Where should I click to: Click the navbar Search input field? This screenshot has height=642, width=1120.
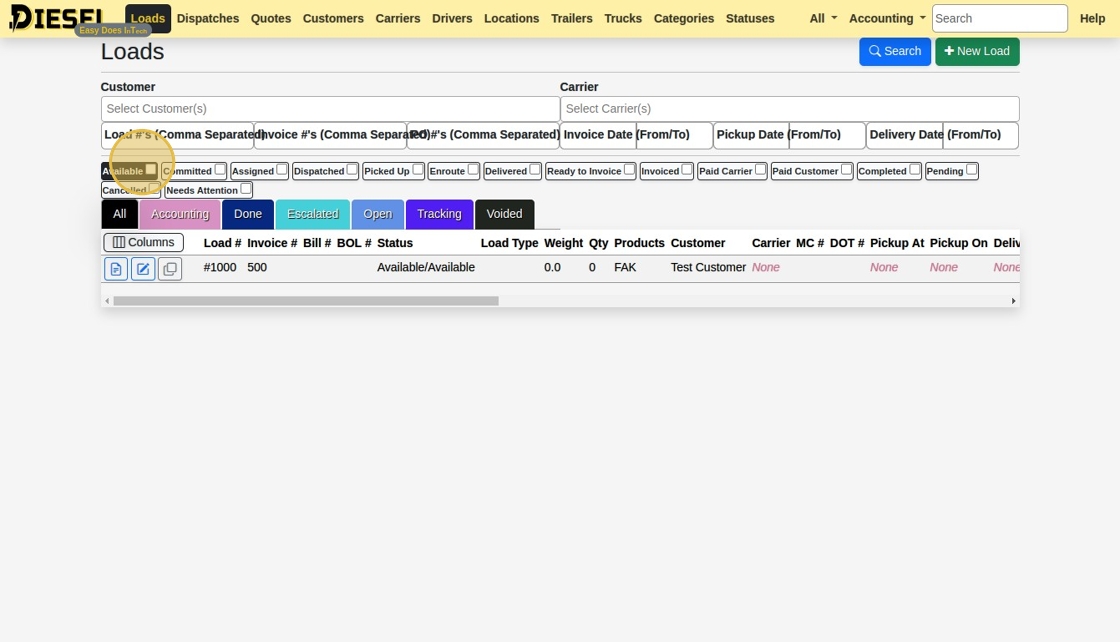click(x=1000, y=19)
